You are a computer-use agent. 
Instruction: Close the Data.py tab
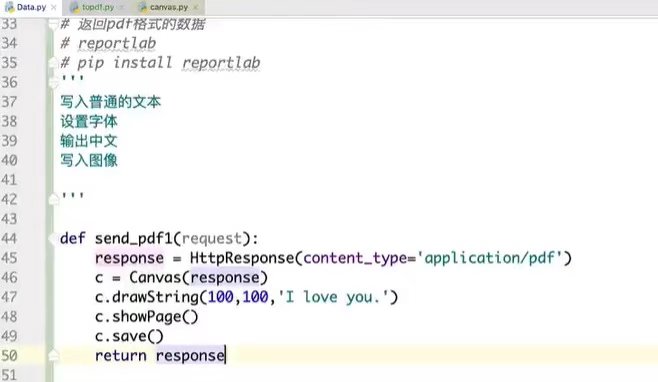click(x=53, y=8)
